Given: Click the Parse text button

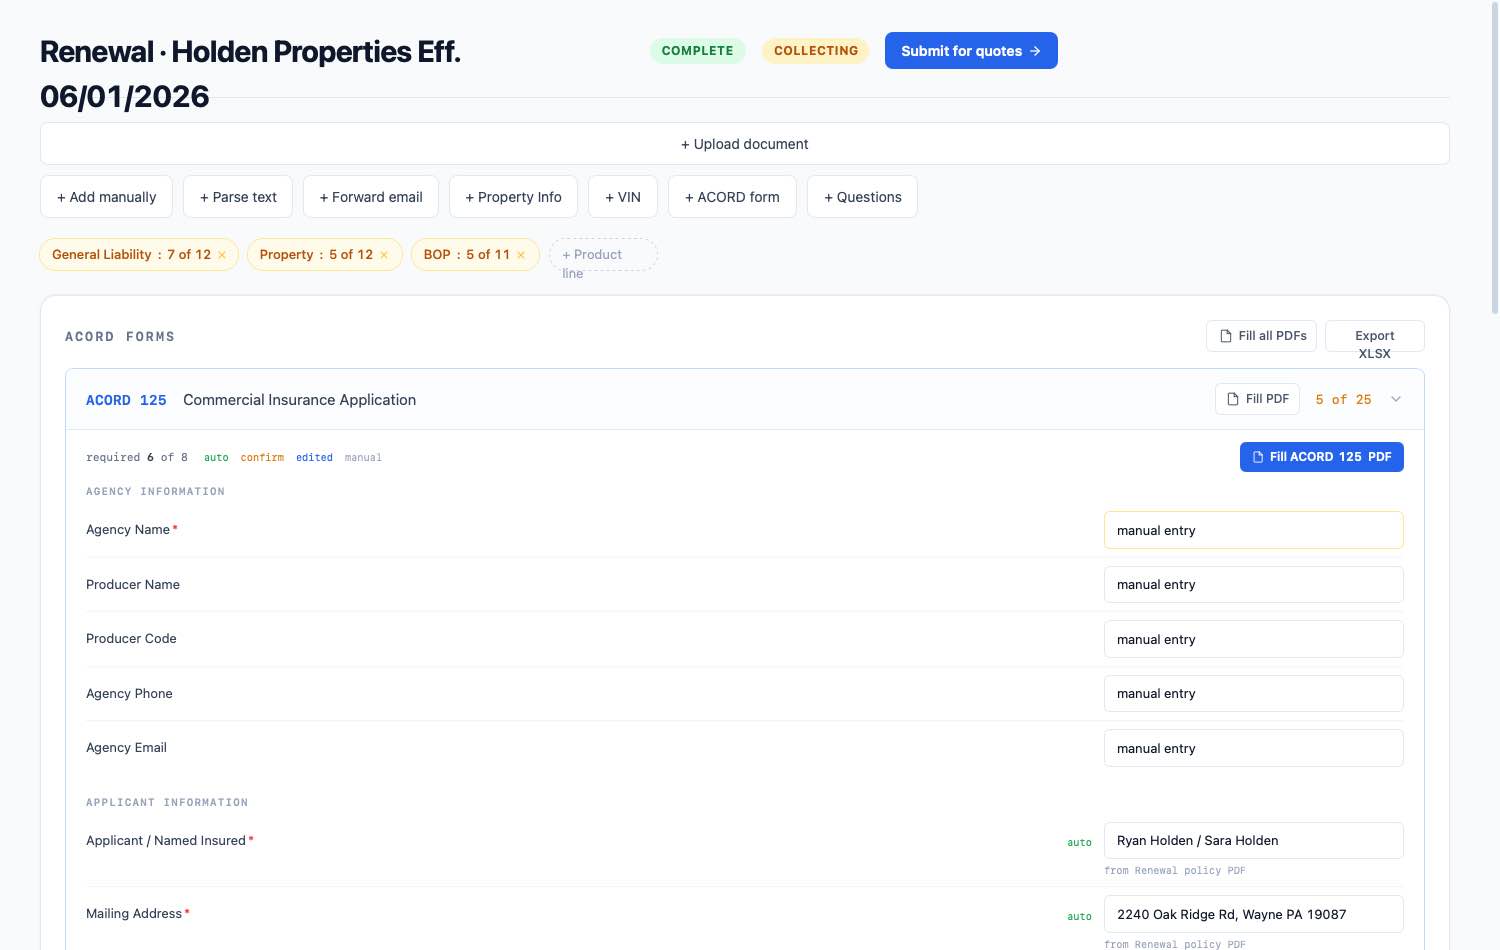Looking at the screenshot, I should pyautogui.click(x=238, y=197).
